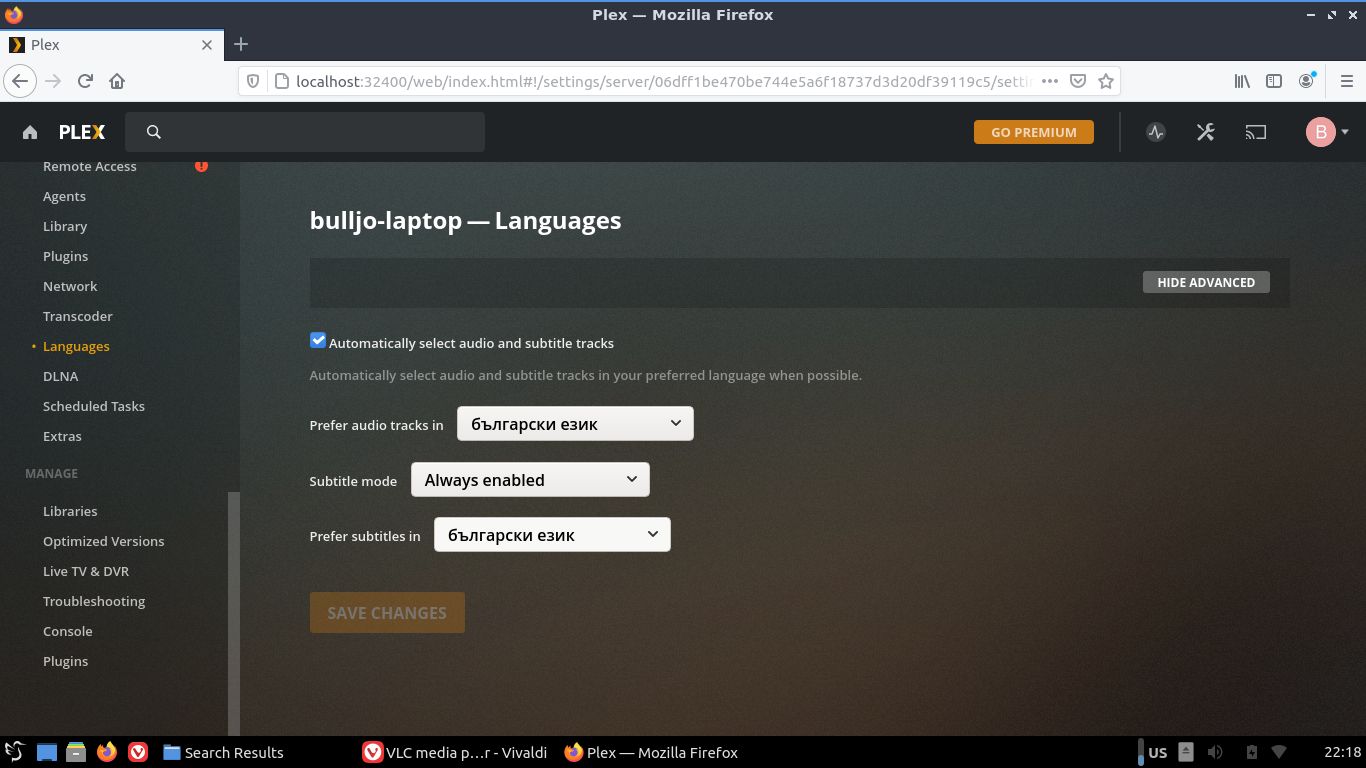Click the HIDE ADVANCED button
This screenshot has width=1366, height=768.
(x=1206, y=282)
